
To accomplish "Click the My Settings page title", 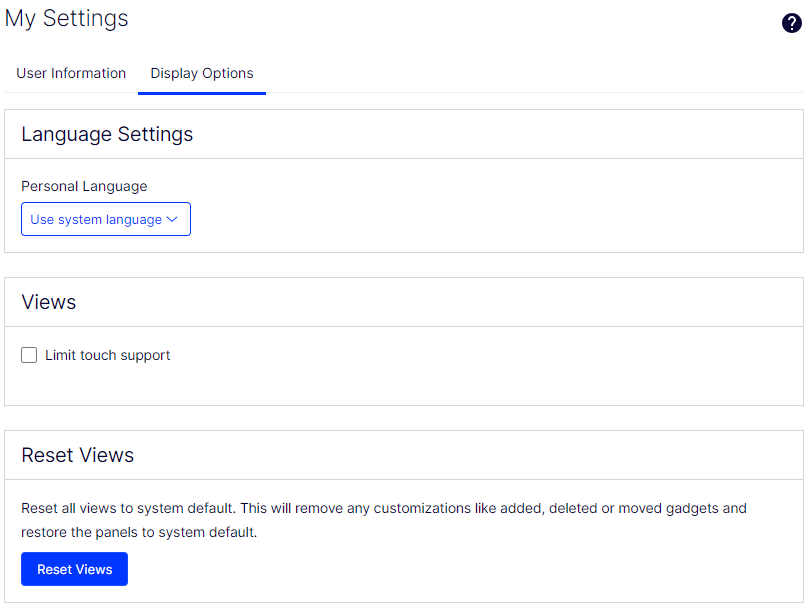I will coord(66,18).
